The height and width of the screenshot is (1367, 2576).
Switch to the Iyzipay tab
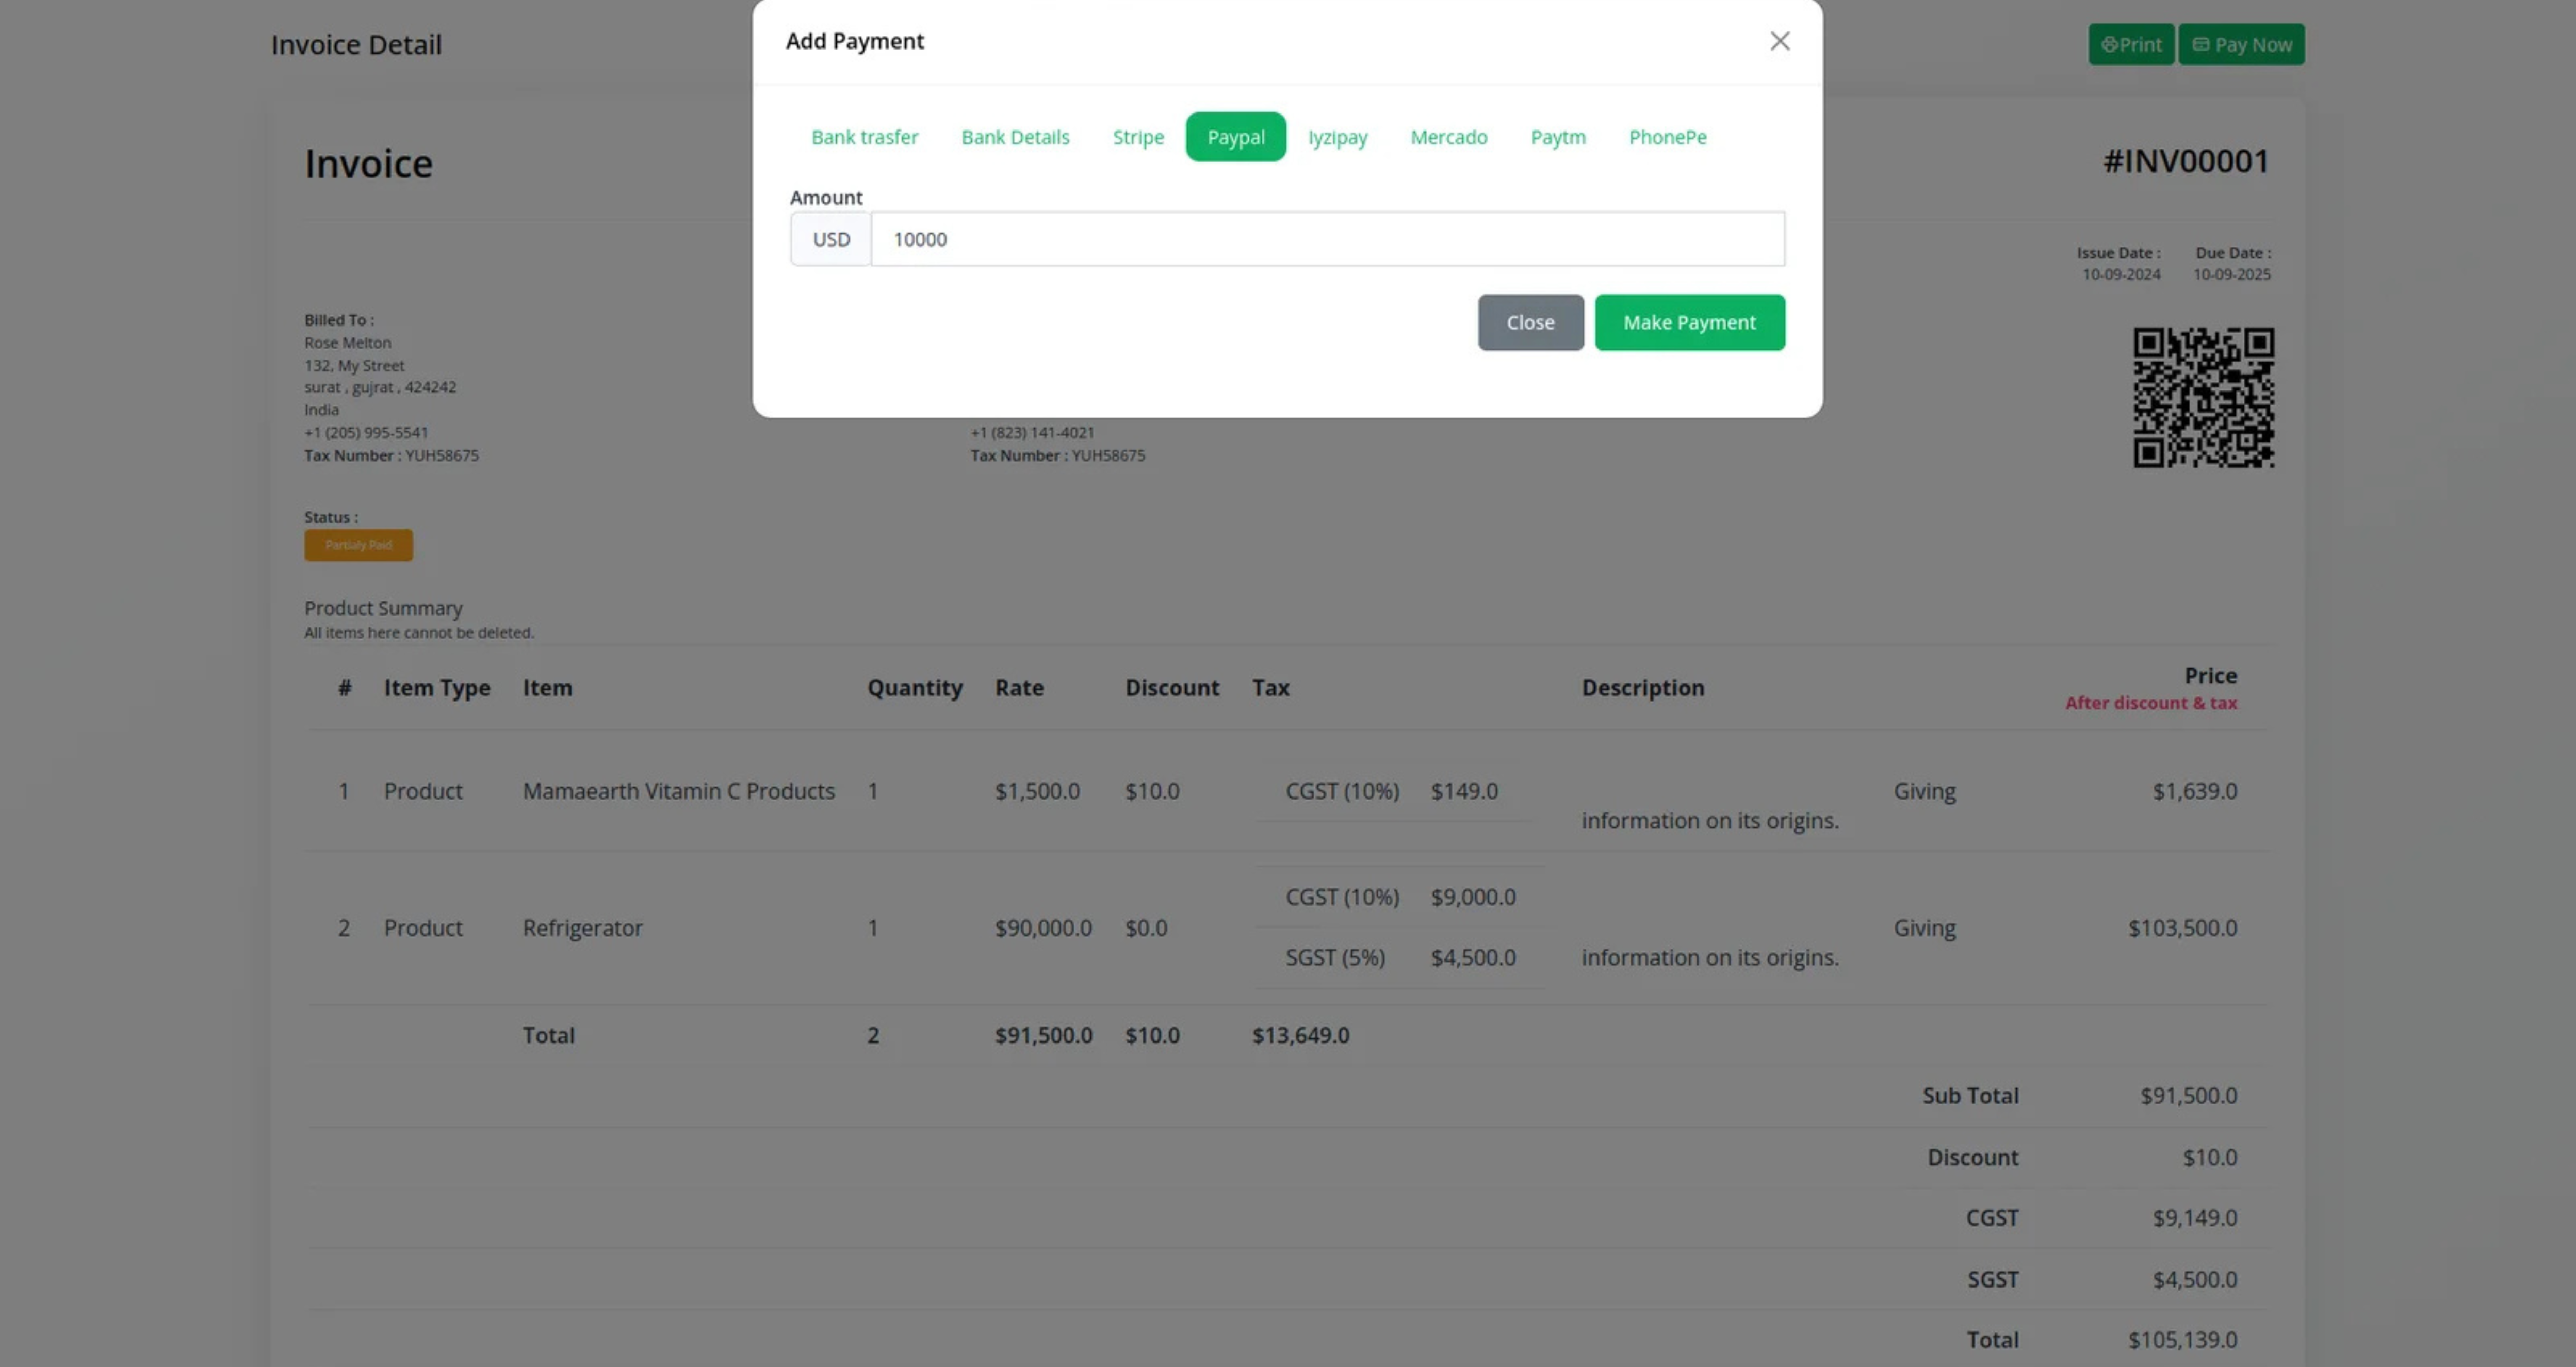pyautogui.click(x=1337, y=137)
